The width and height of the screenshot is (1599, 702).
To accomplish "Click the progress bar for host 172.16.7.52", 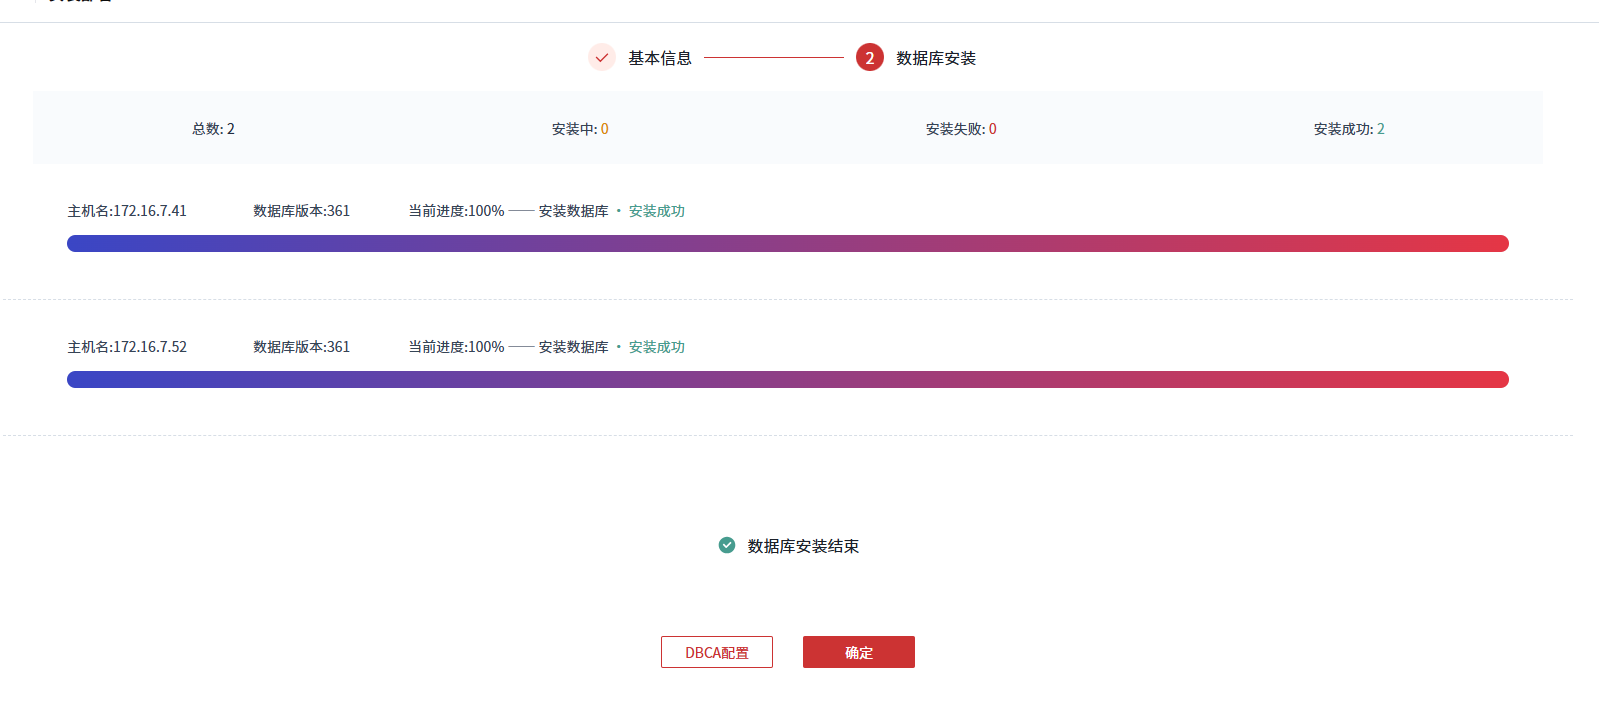I will 787,380.
